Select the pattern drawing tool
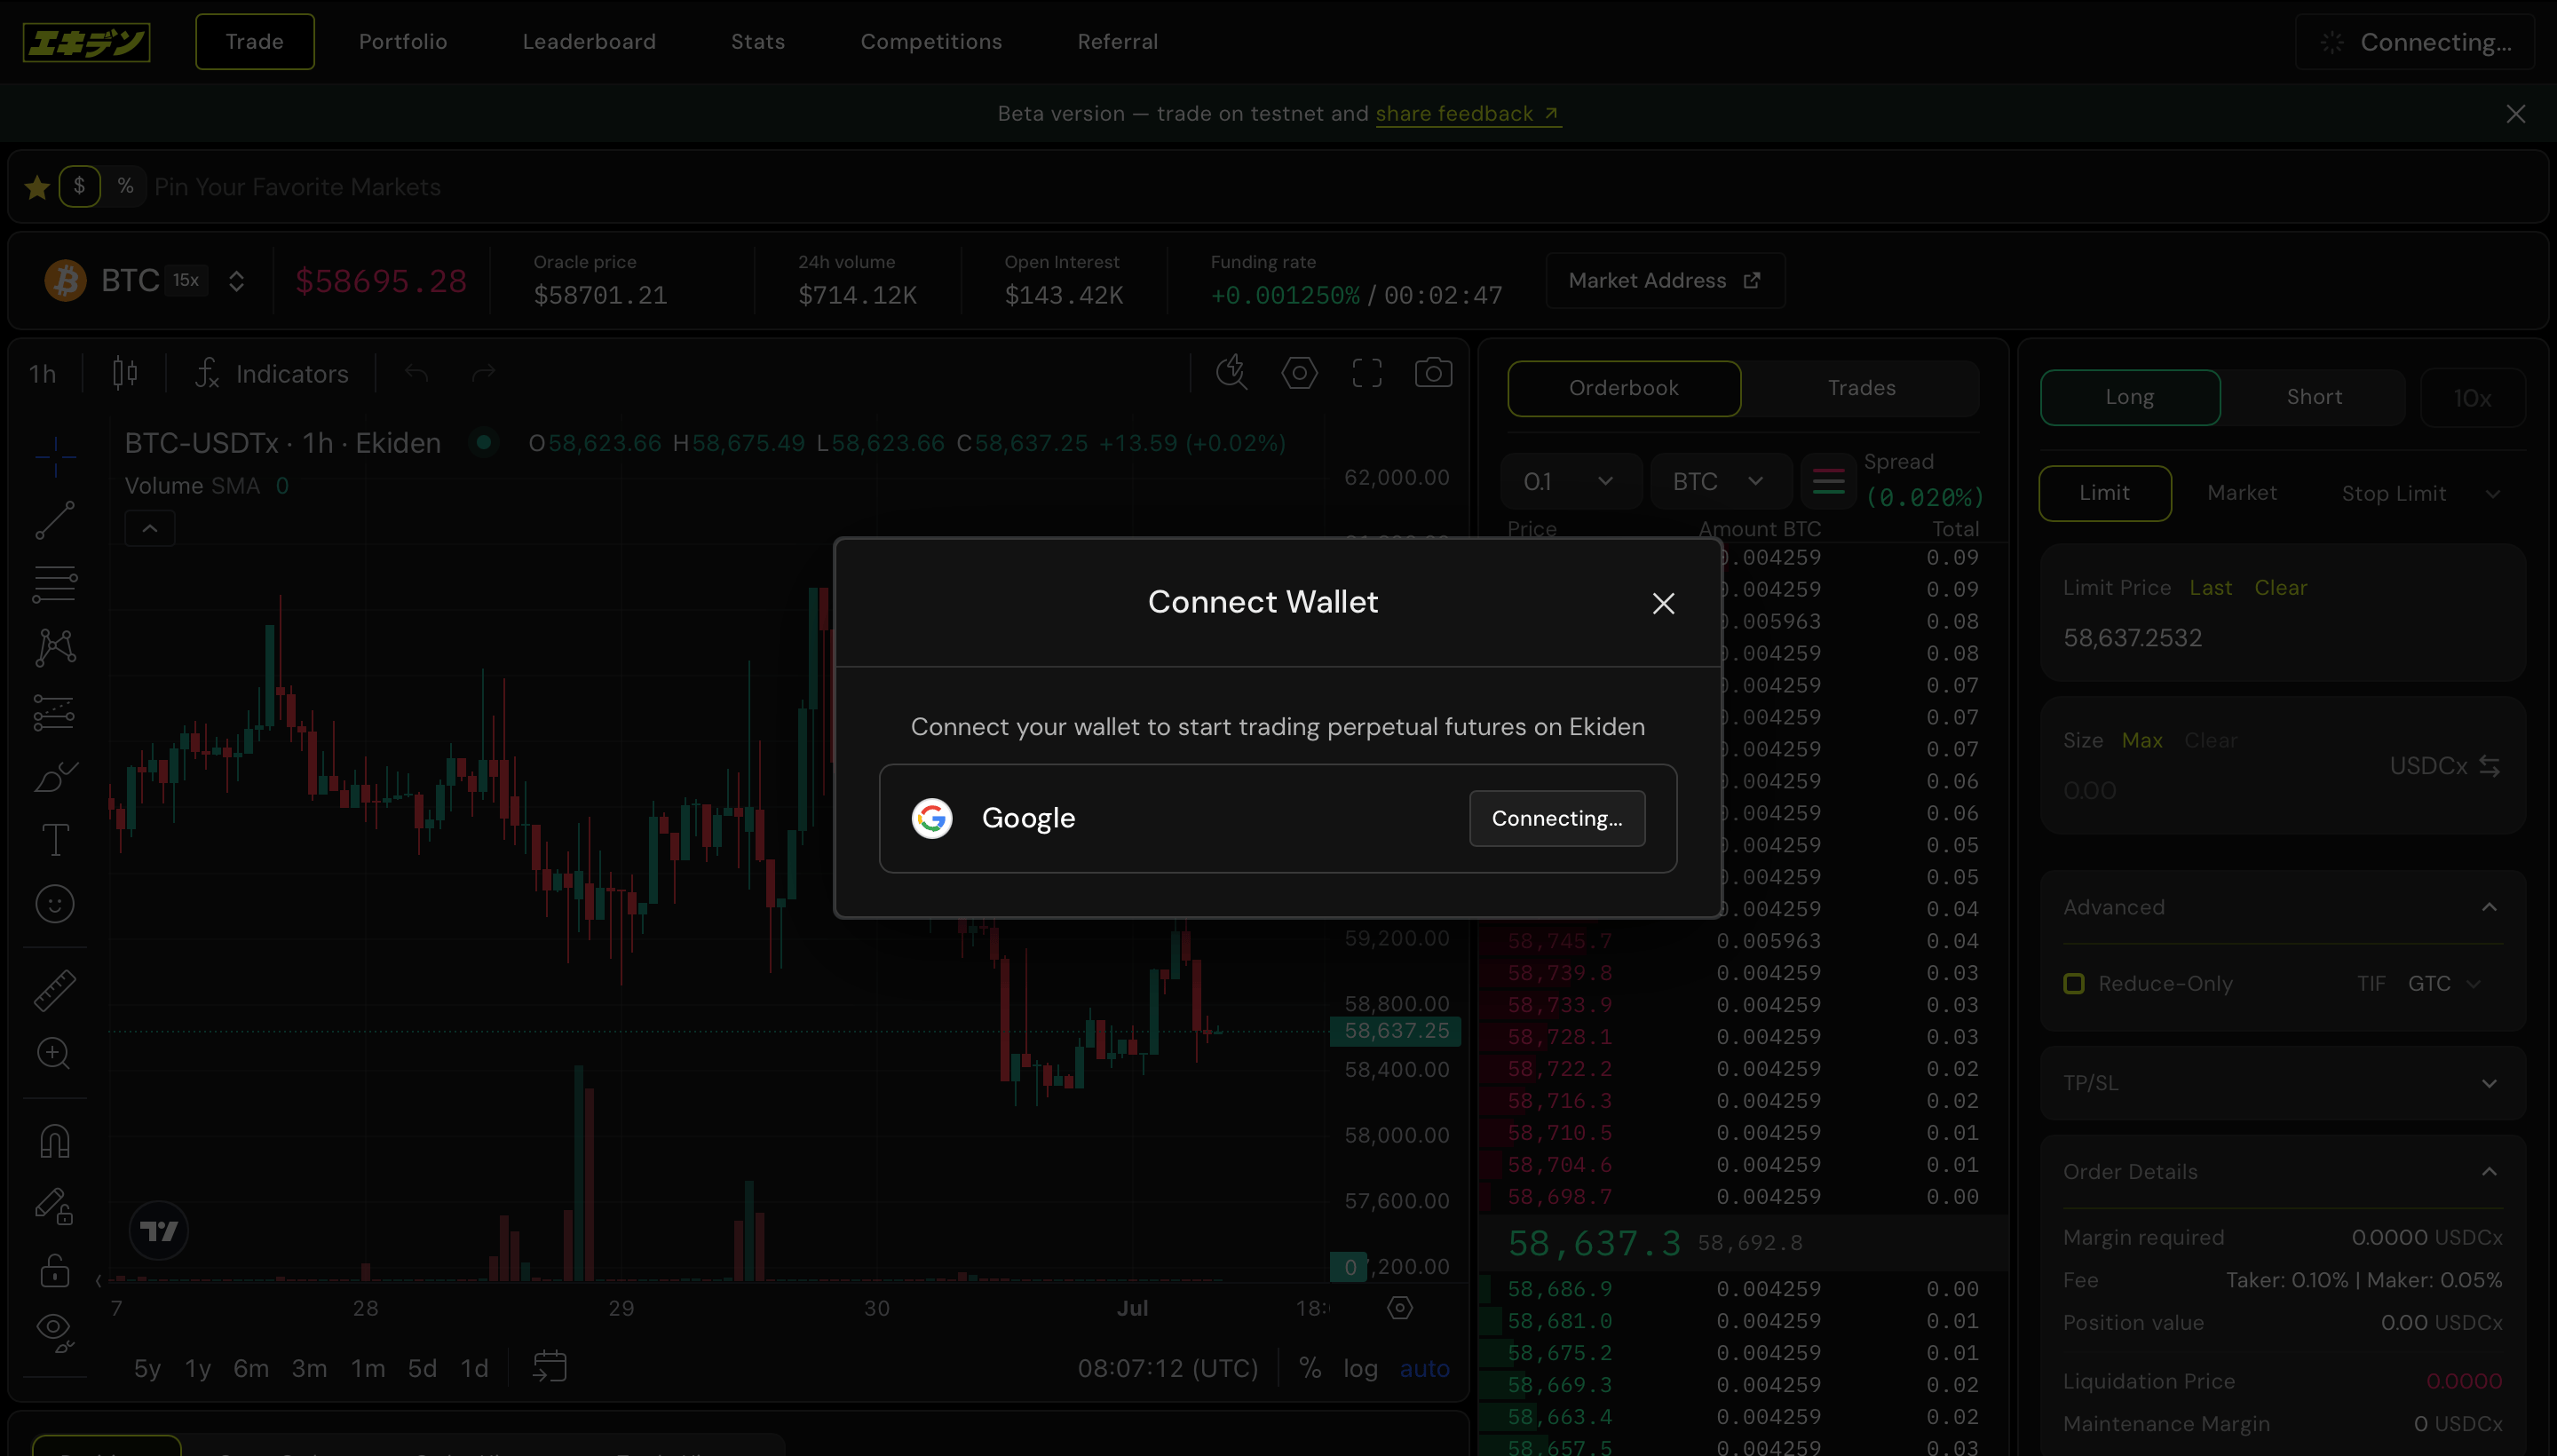The image size is (2557, 1456). [55, 649]
